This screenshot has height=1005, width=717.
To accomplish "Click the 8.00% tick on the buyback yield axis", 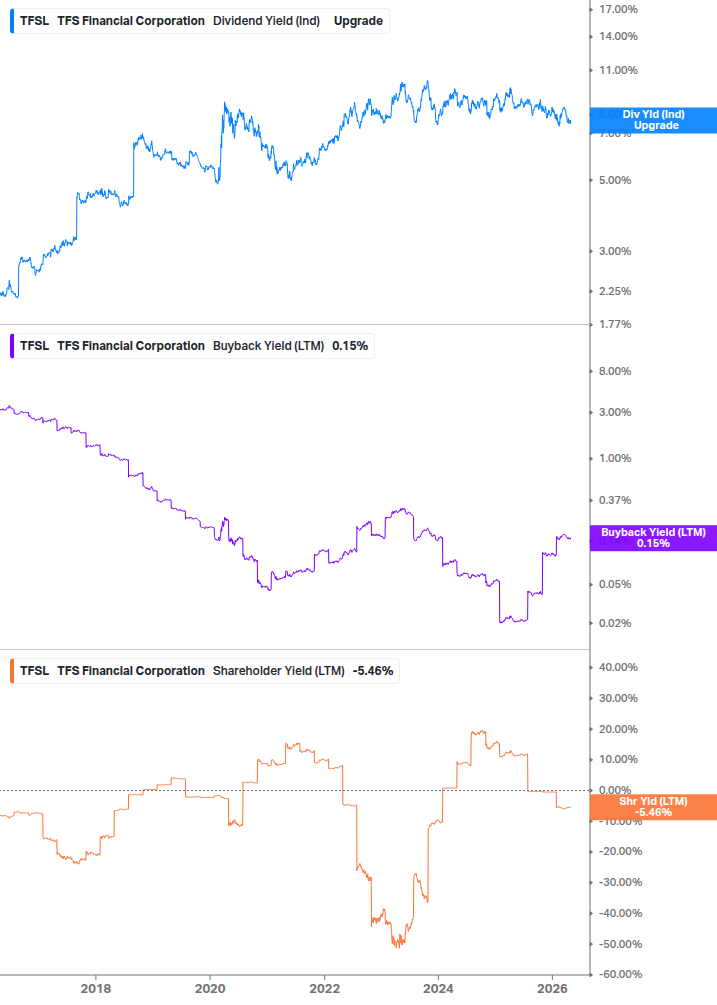I will (615, 371).
